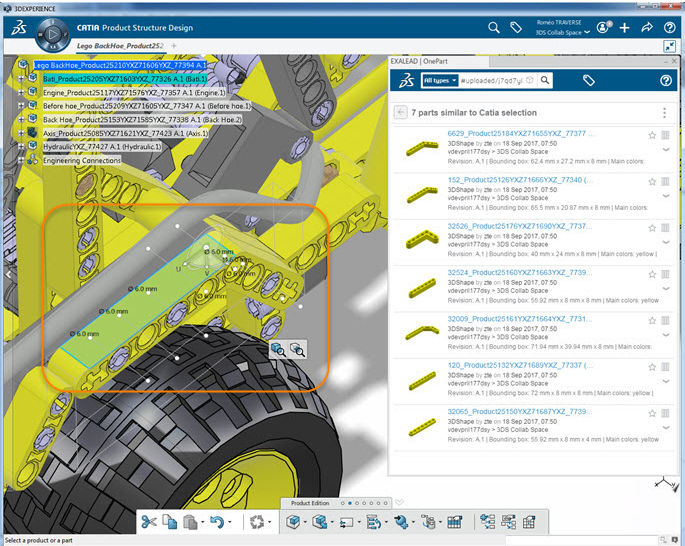This screenshot has width=685, height=546.
Task: Select the Product Edition toolbar section tab
Action: pyautogui.click(x=310, y=503)
